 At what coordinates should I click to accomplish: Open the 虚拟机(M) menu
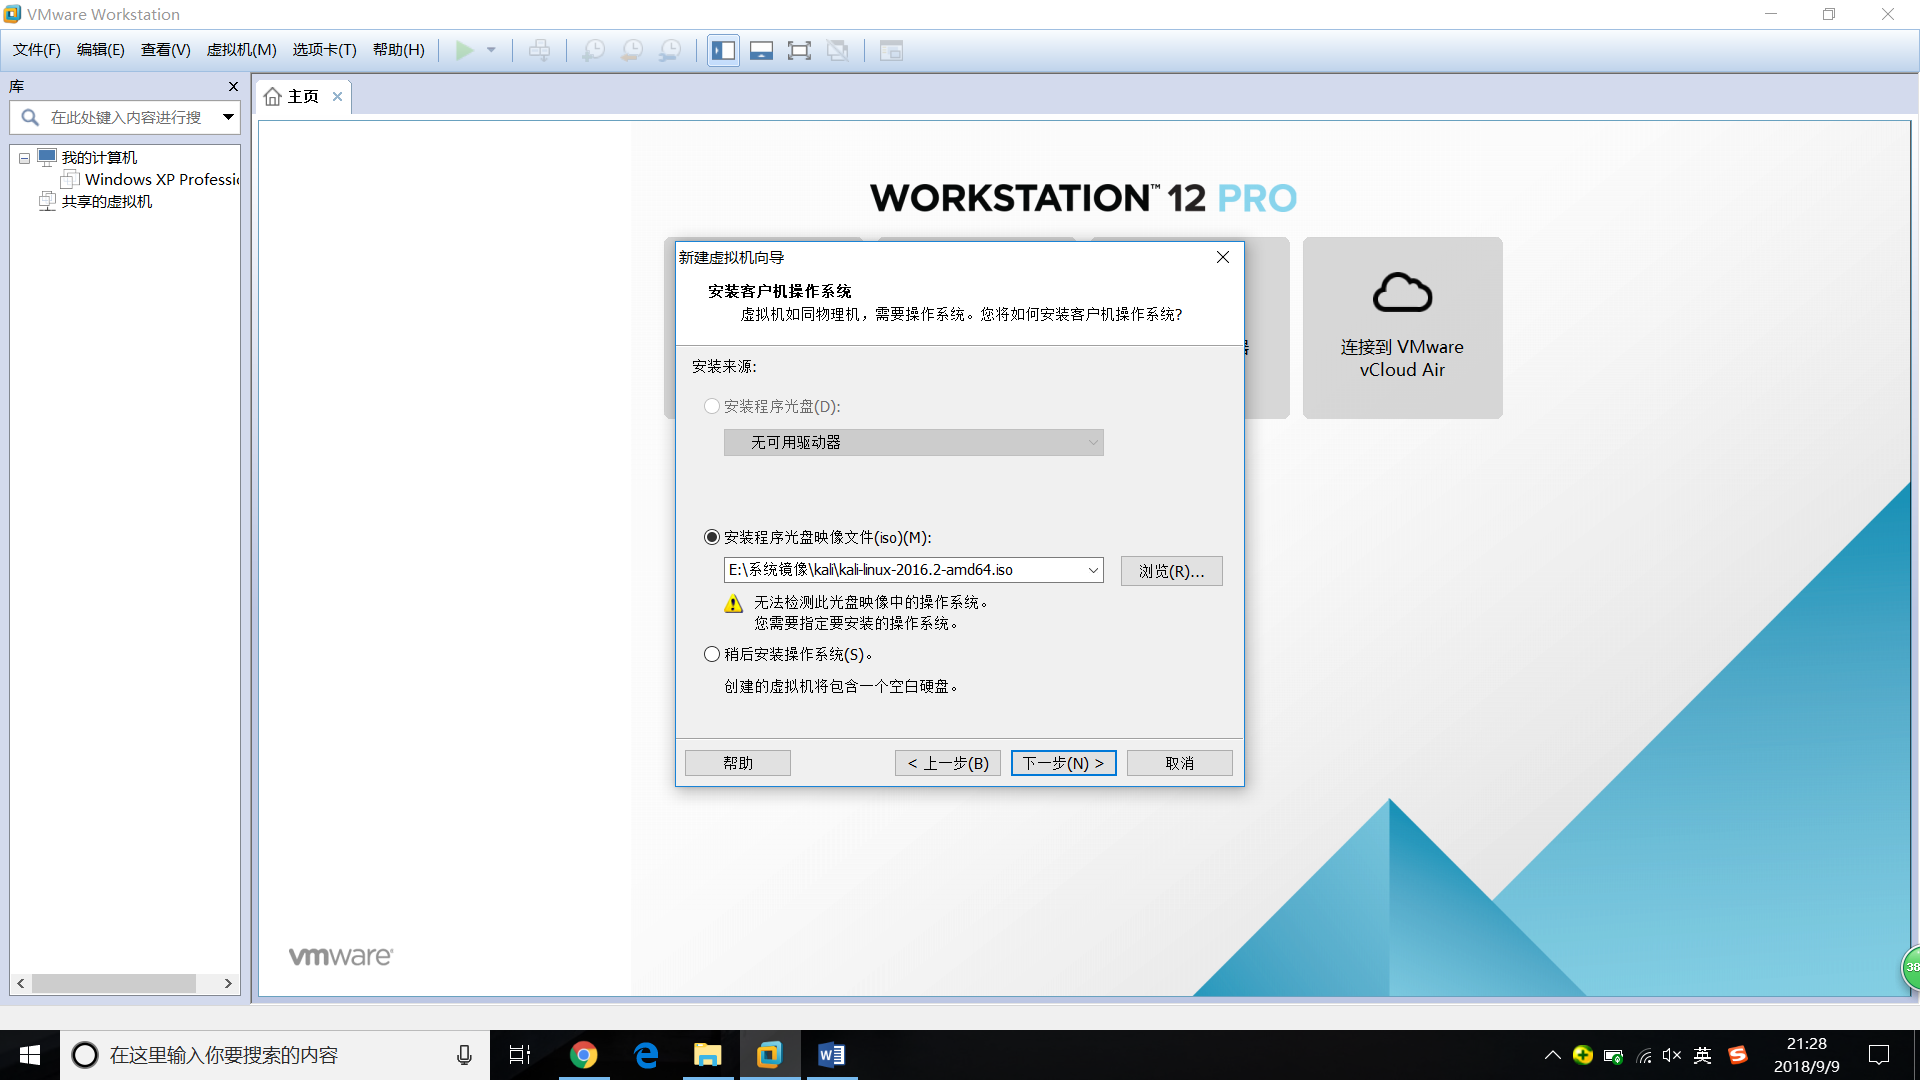pyautogui.click(x=241, y=50)
